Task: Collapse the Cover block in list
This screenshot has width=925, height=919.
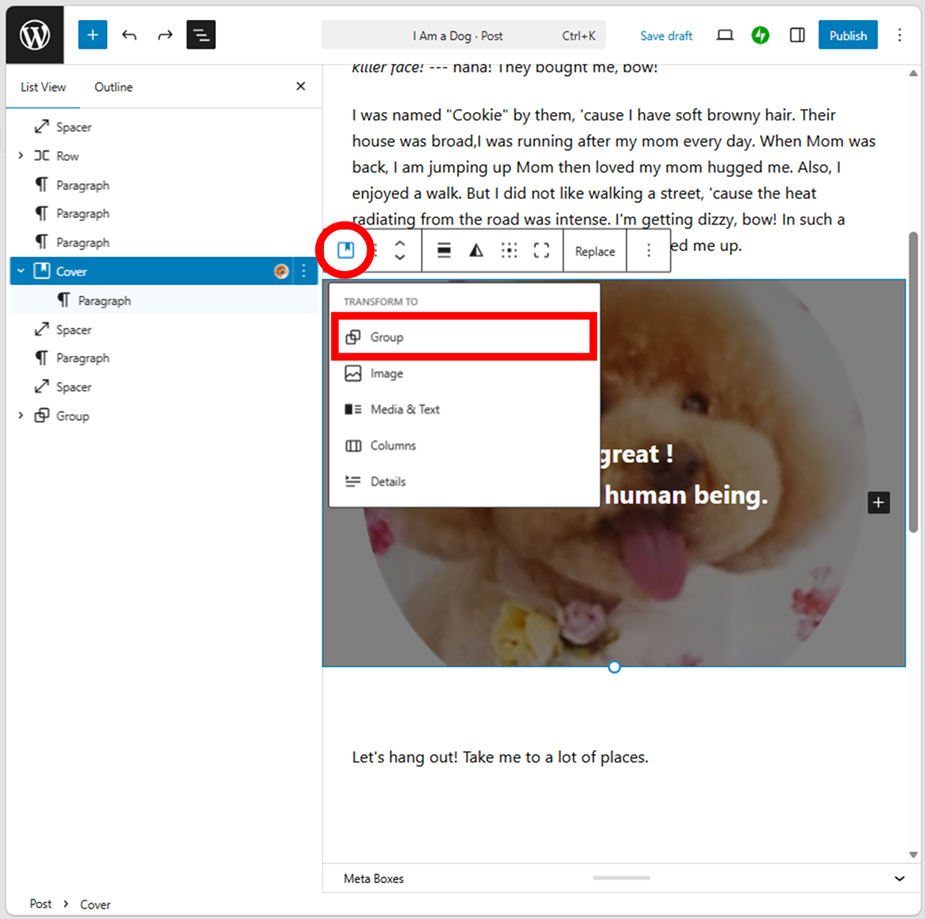Action: 21,271
